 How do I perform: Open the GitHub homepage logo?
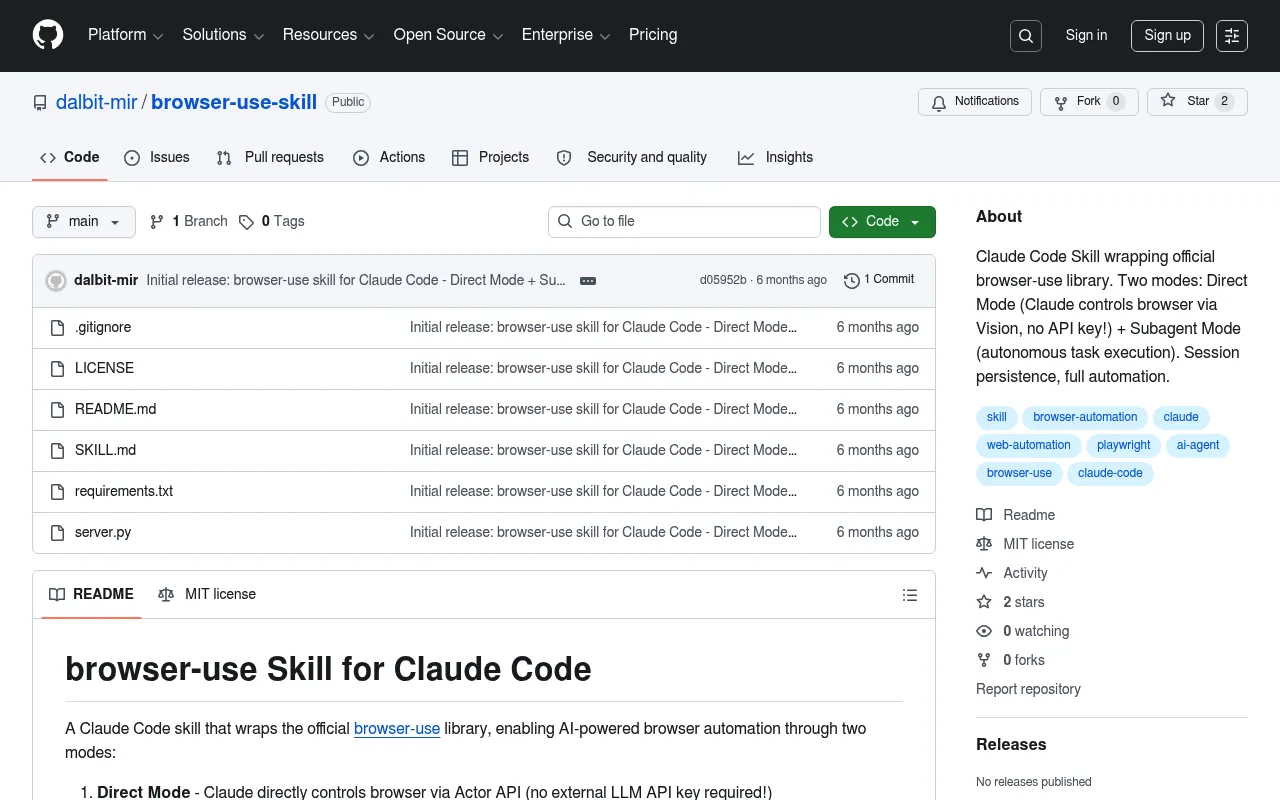coord(48,35)
